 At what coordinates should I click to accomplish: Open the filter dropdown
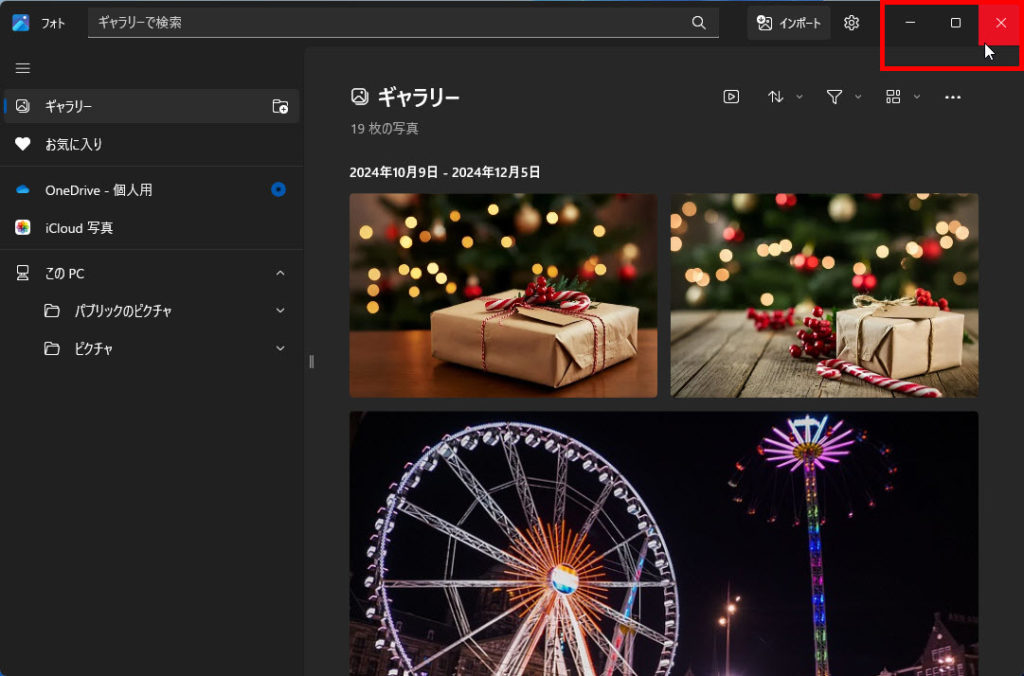(x=843, y=97)
